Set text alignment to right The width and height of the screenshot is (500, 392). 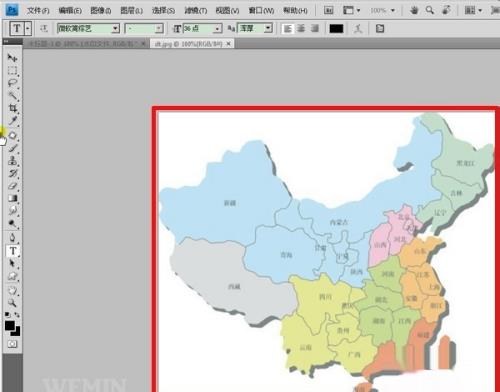(x=314, y=29)
